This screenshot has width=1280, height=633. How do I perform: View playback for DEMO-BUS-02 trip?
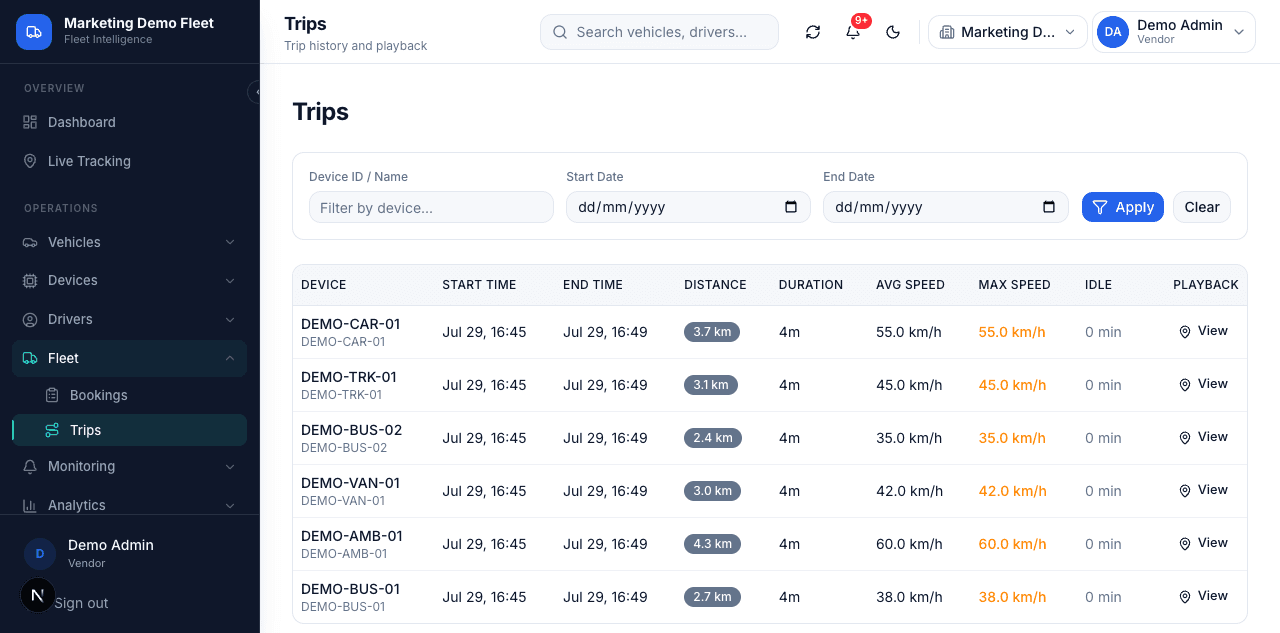[1203, 437]
